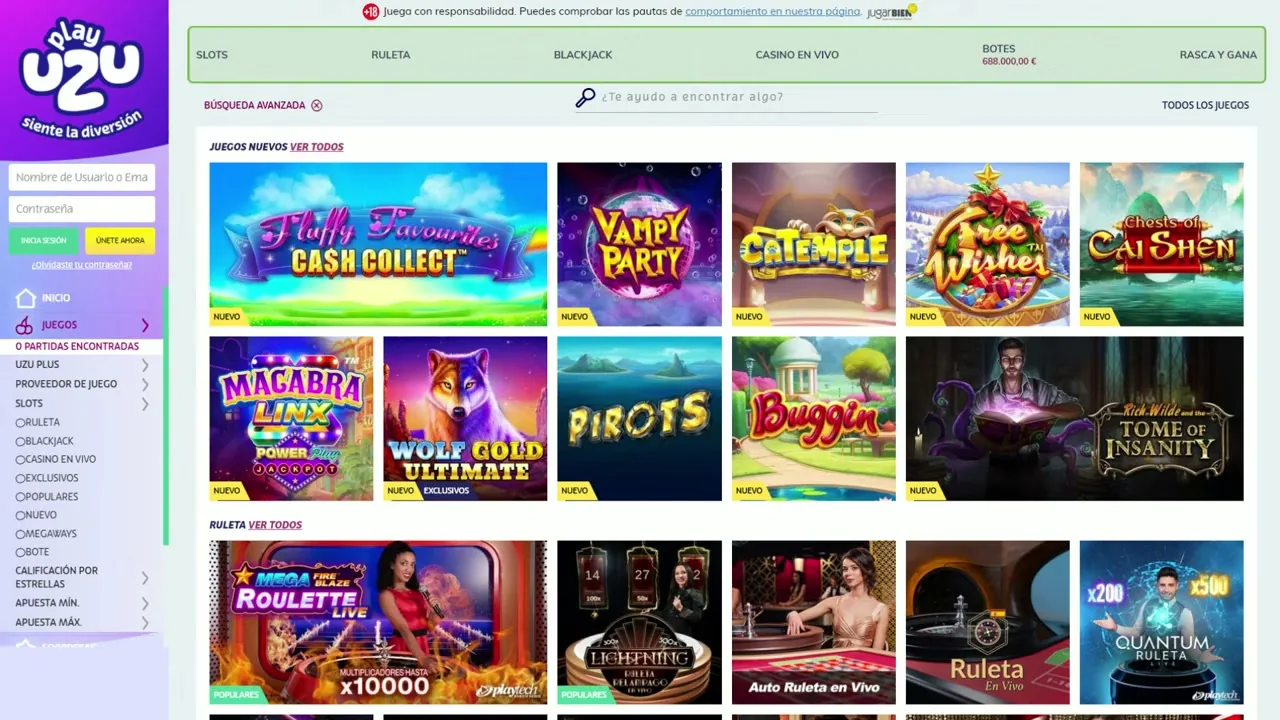The image size is (1280, 720).
Task: Select the Ruleta filter radio button in sidebar
Action: tap(20, 423)
